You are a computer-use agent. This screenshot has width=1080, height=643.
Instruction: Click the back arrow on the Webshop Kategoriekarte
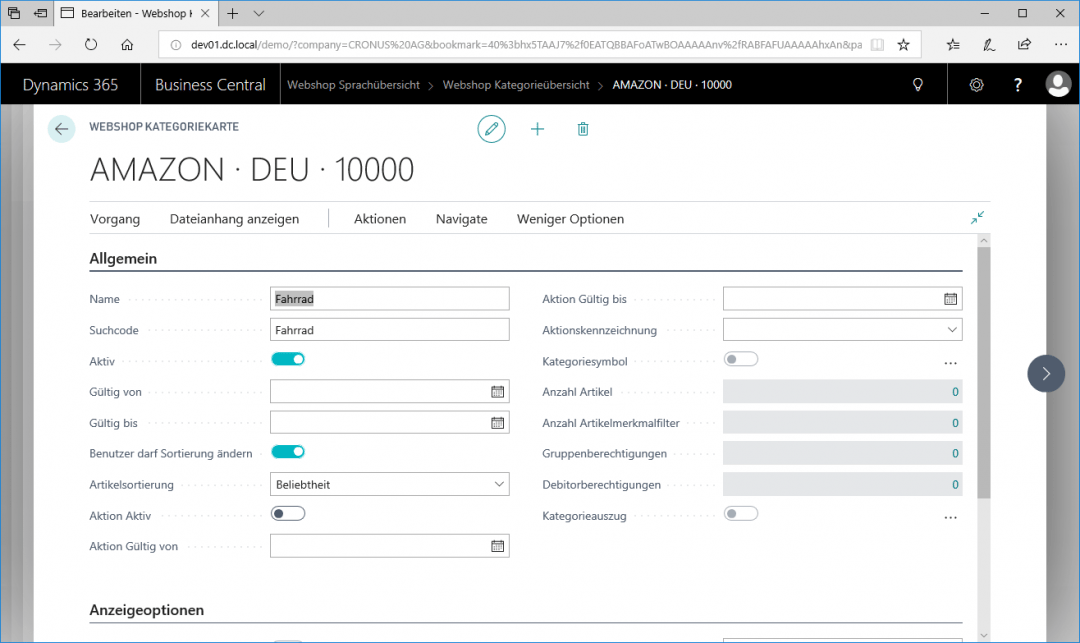point(61,129)
